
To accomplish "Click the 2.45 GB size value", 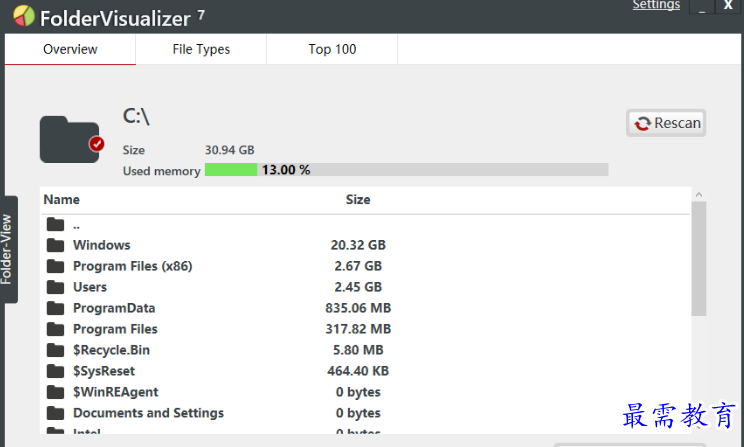I will click(x=358, y=287).
